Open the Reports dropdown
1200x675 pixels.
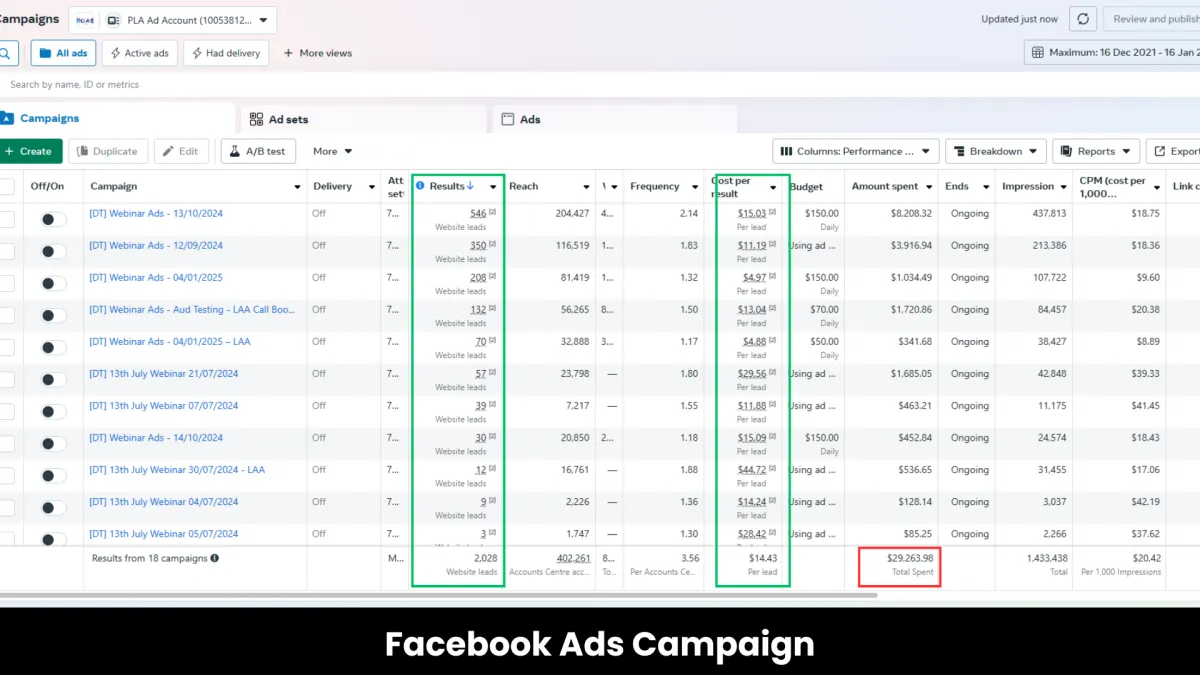pyautogui.click(x=1096, y=151)
